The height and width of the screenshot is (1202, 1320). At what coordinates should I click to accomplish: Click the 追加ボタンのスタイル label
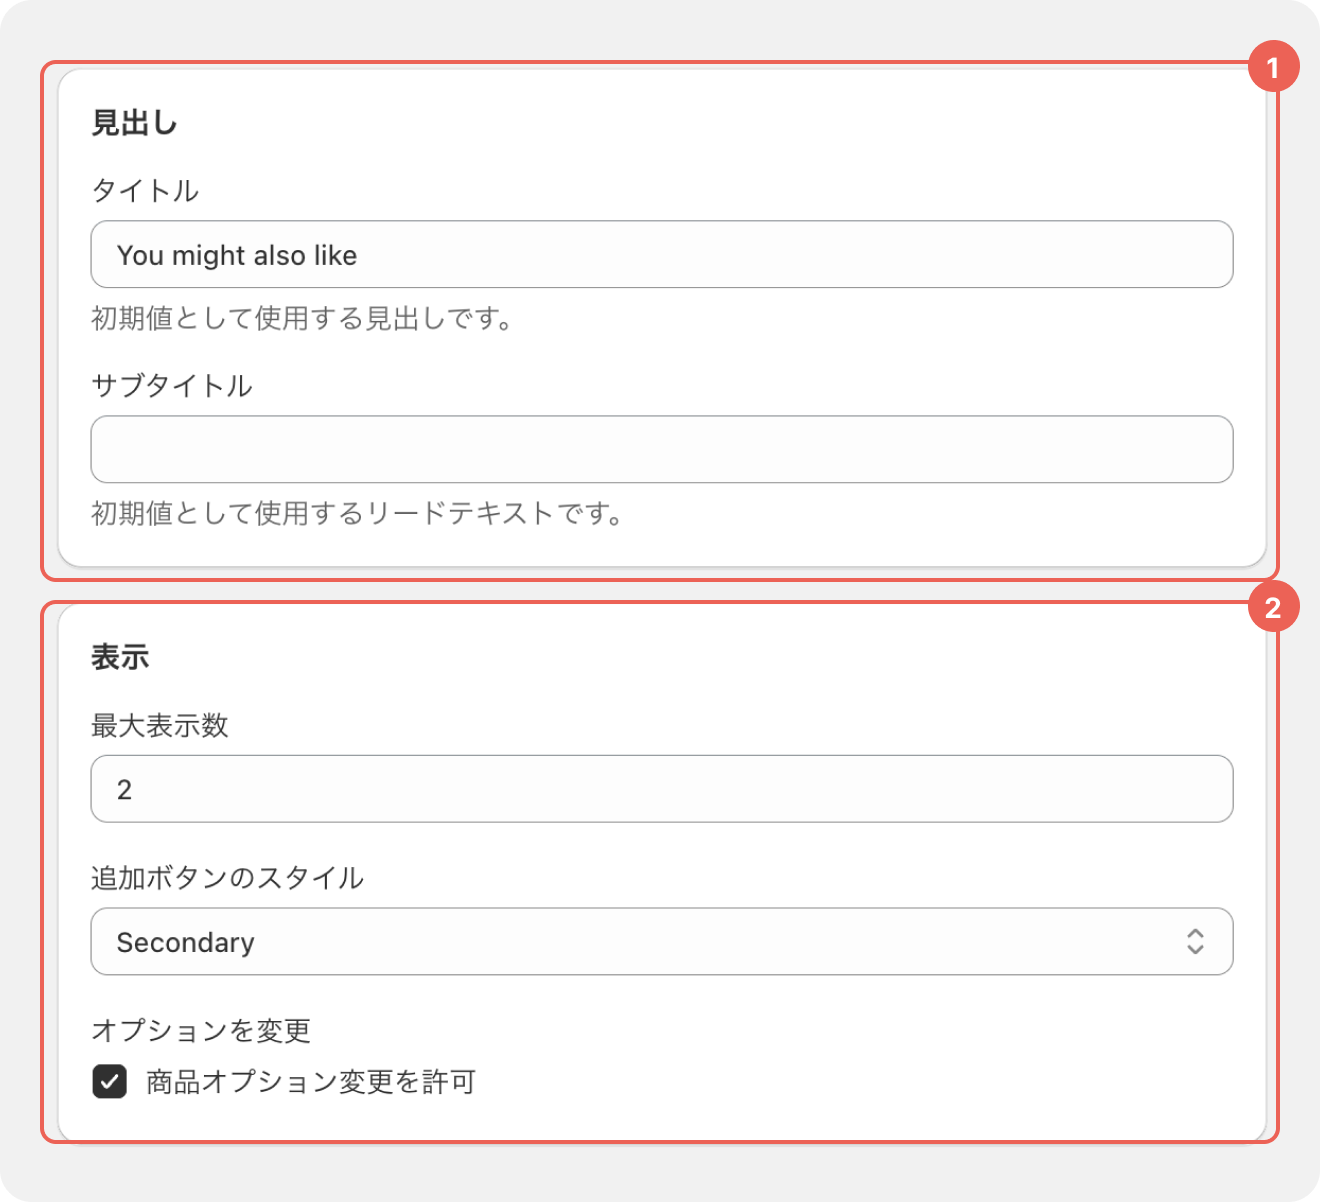point(227,877)
